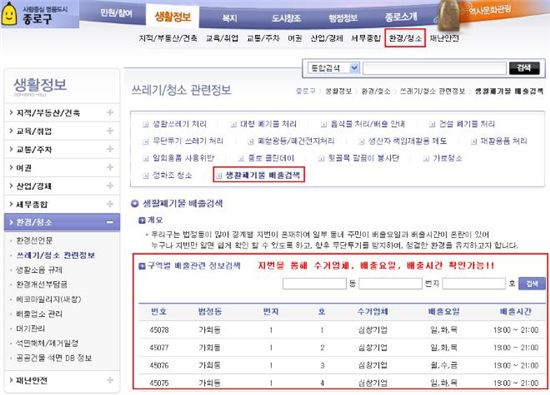Click the Jongno-gu mascot logo
The width and height of the screenshot is (550, 395).
(x=9, y=14)
